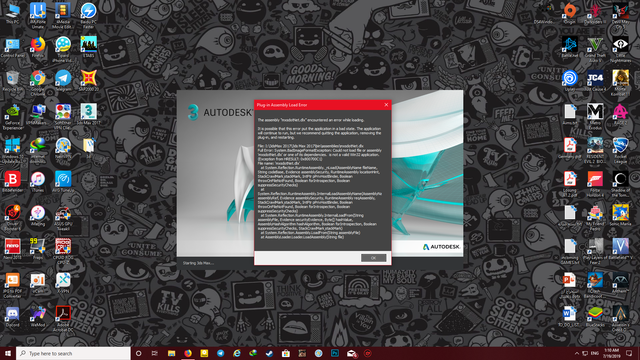
Task: Open the Resident Evil 2 desktop shortcut
Action: coord(595,151)
